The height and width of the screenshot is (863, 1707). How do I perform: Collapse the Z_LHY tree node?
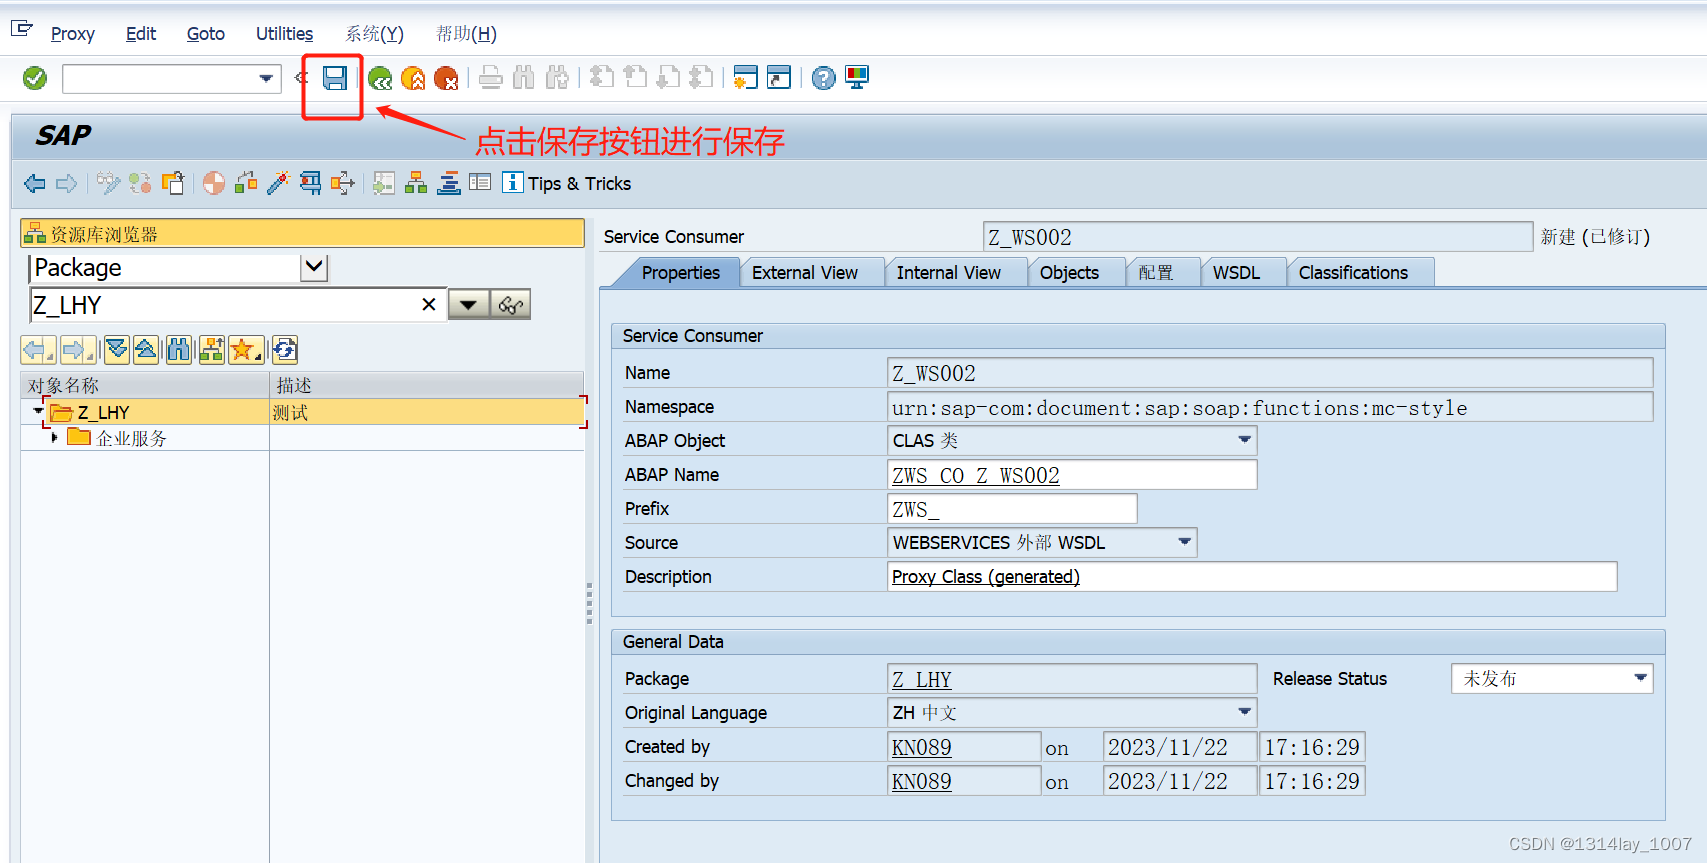(x=38, y=411)
